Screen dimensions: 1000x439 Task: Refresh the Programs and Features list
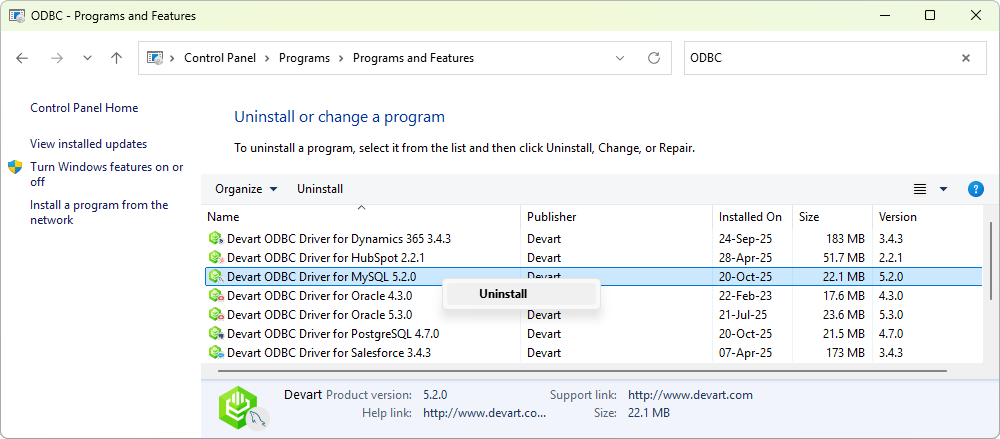(x=654, y=58)
